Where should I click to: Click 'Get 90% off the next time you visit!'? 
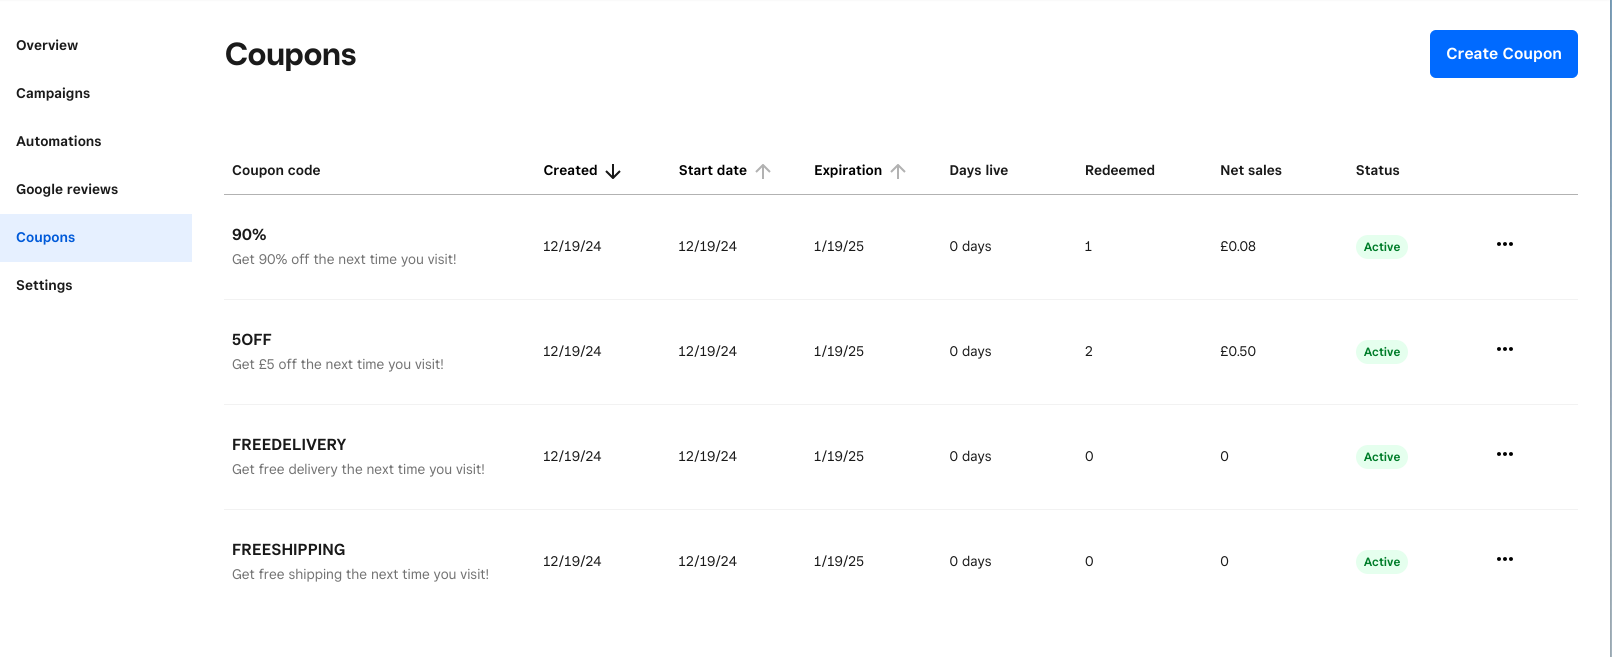344,259
